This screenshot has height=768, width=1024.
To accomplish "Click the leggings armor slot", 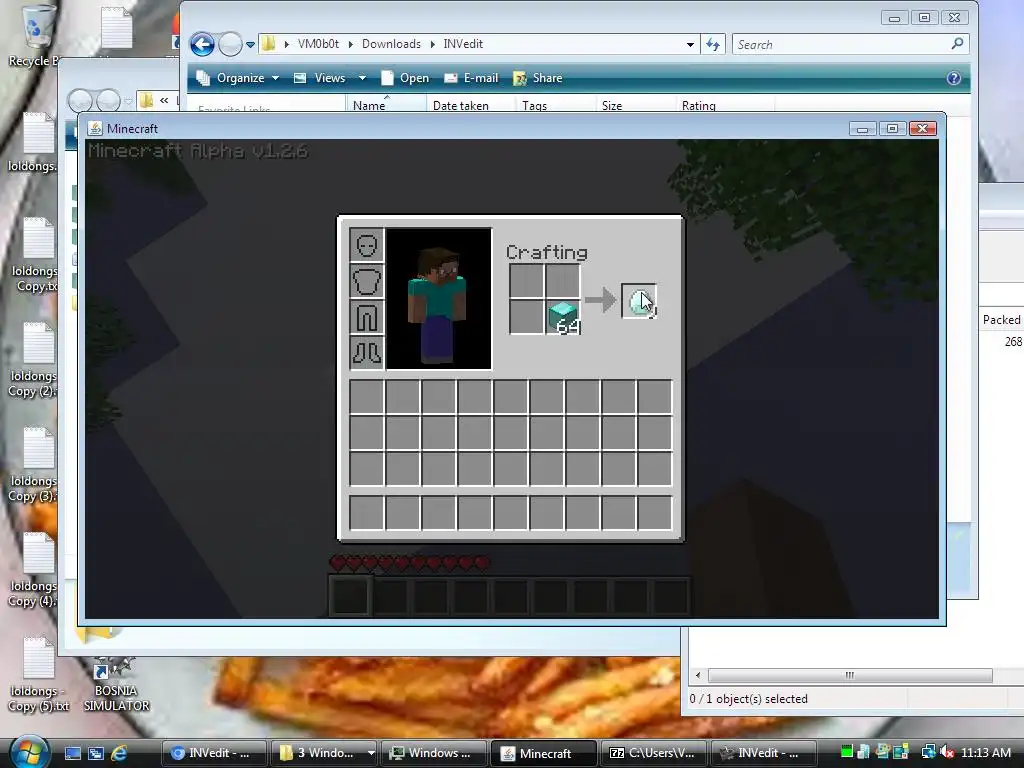I will click(x=366, y=317).
